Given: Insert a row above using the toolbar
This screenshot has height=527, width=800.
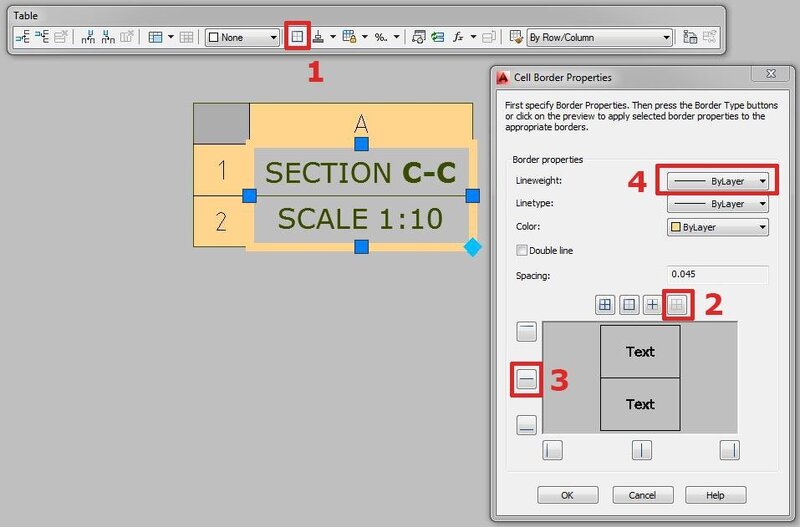Looking at the screenshot, I should (23, 37).
